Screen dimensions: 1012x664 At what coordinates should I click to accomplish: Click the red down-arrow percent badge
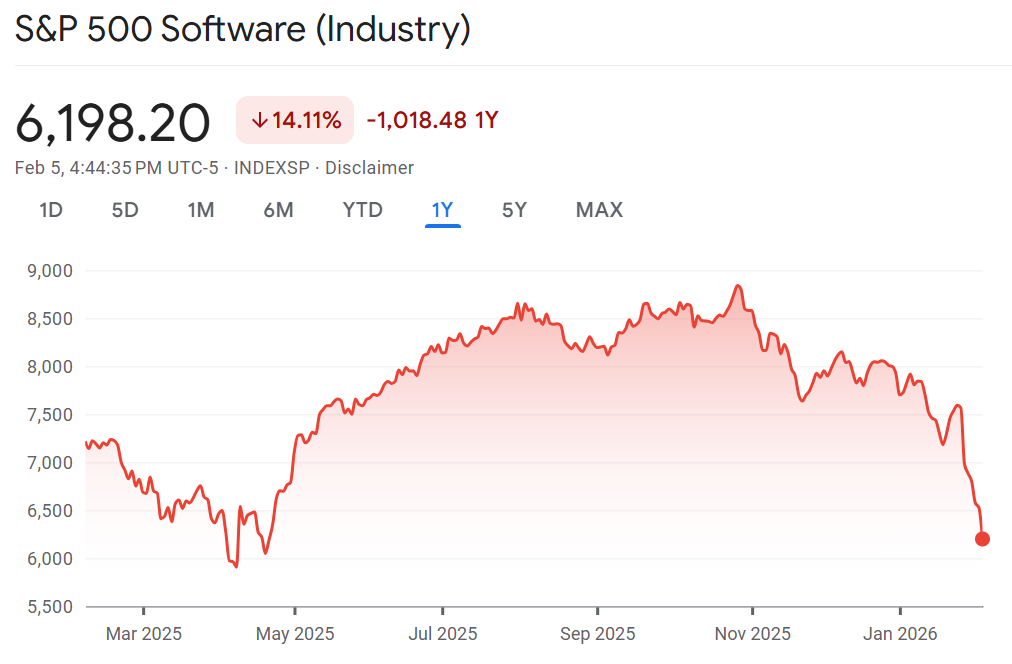click(296, 121)
